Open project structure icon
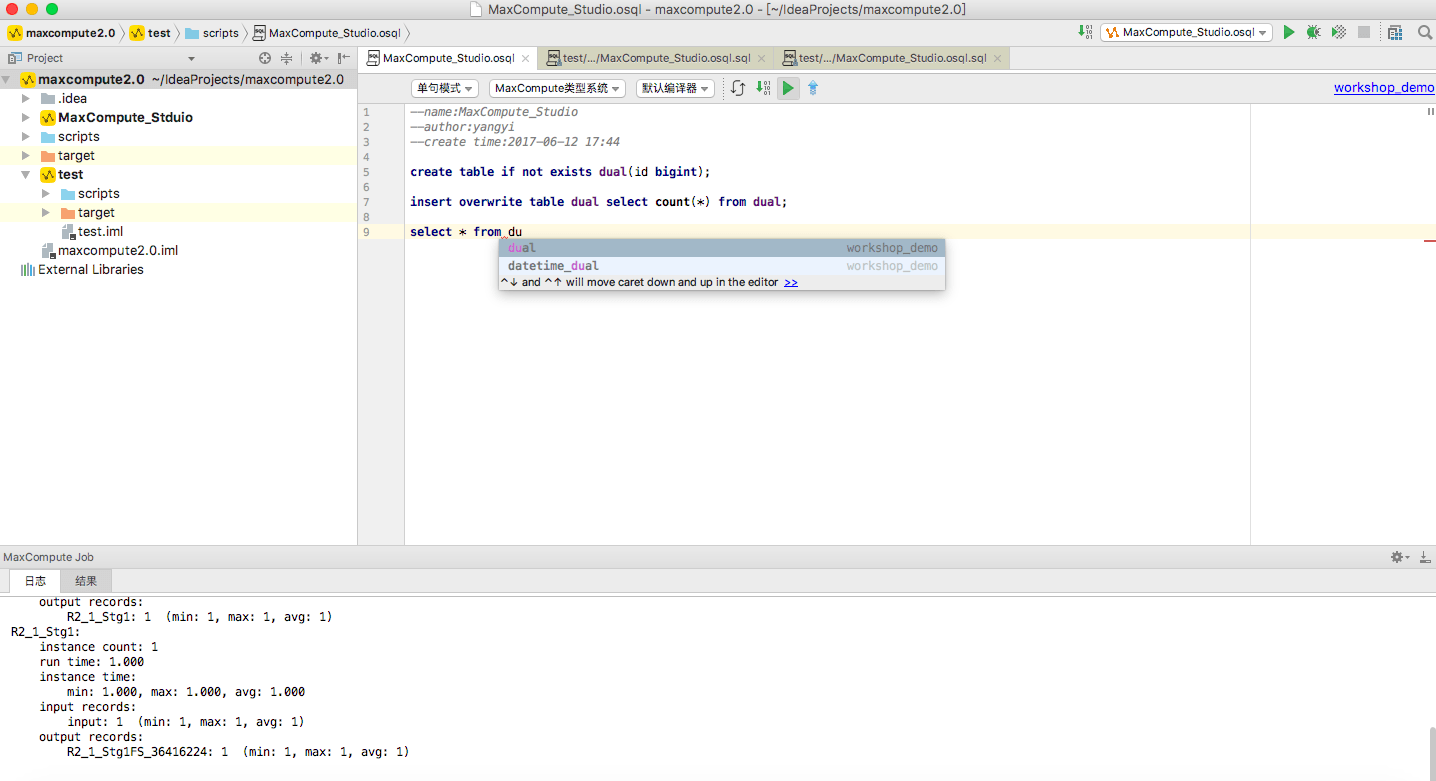 pyautogui.click(x=1395, y=32)
